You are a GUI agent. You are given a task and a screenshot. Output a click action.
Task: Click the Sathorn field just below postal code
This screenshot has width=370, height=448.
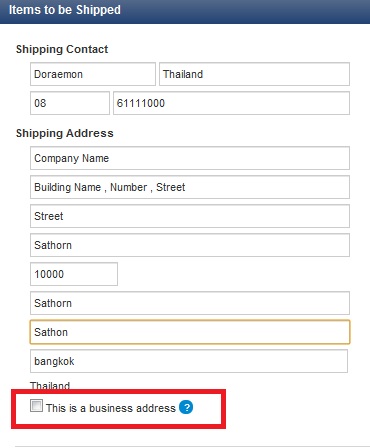coord(190,303)
